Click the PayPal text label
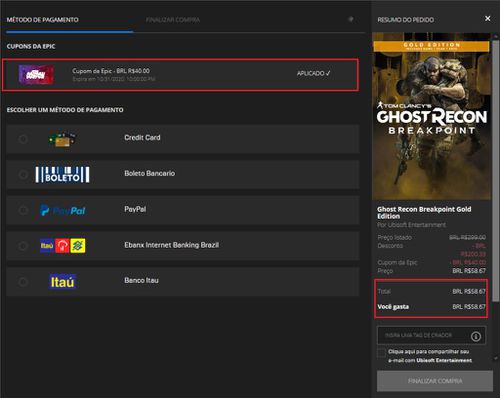The height and width of the screenshot is (398, 500). [x=135, y=209]
